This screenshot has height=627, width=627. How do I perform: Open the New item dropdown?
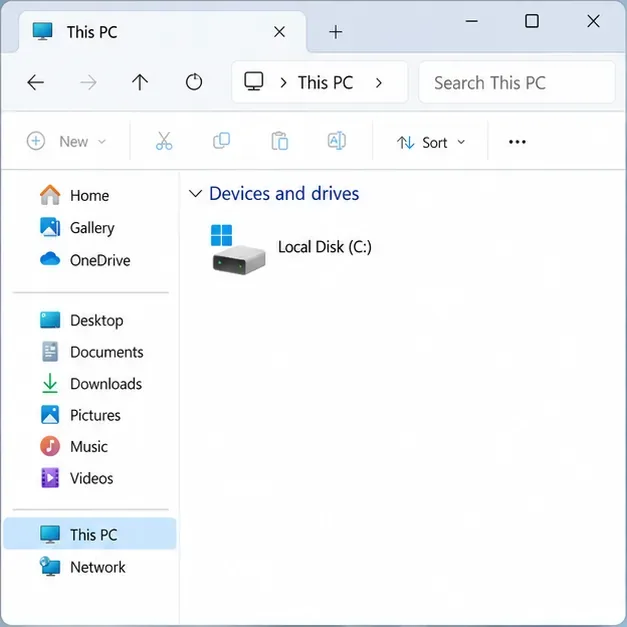(x=66, y=141)
